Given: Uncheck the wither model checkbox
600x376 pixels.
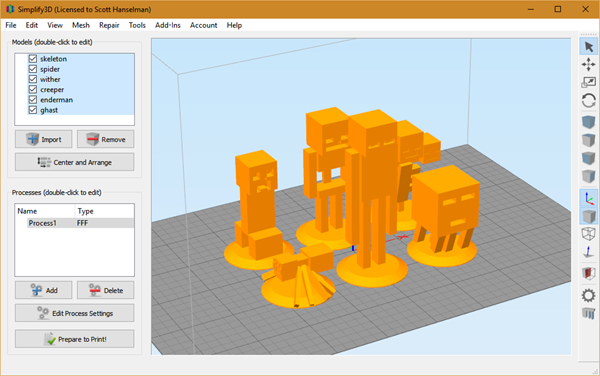Looking at the screenshot, I should [x=33, y=79].
